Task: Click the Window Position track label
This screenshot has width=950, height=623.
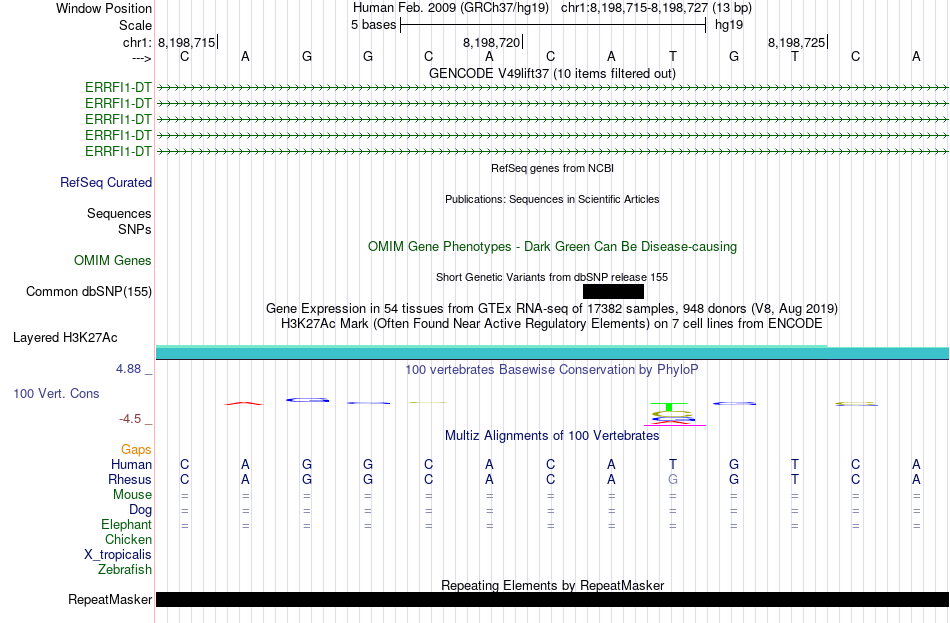Action: coord(104,8)
